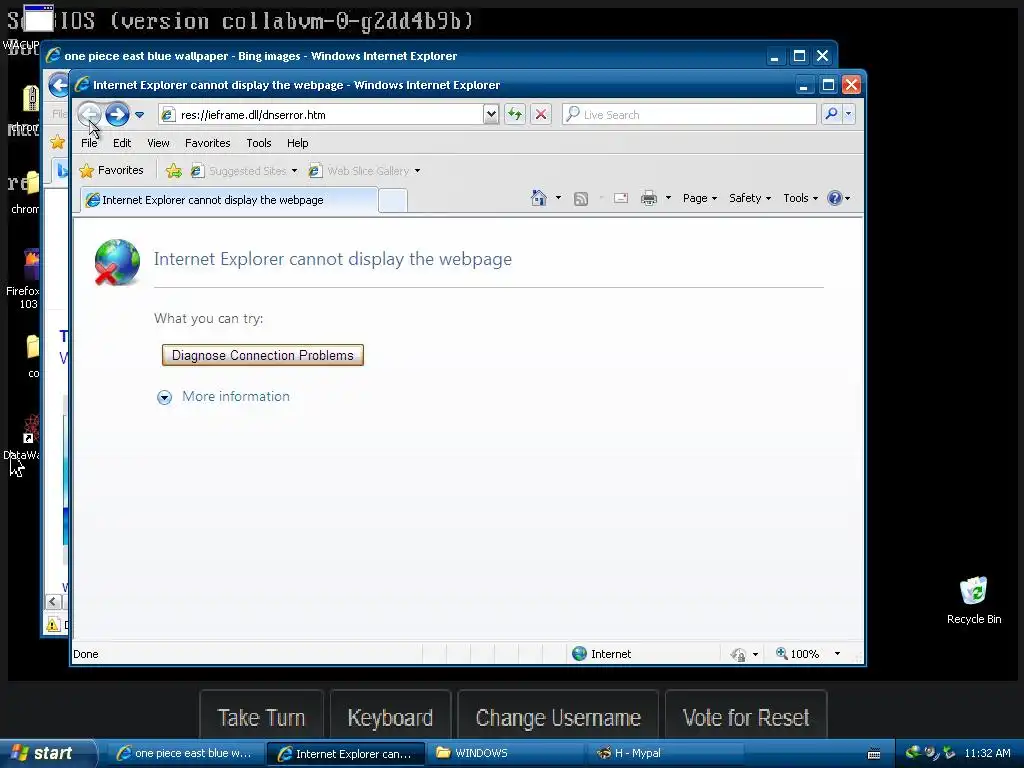Image resolution: width=1024 pixels, height=768 pixels.
Task: Open the Edit menu
Action: [121, 143]
